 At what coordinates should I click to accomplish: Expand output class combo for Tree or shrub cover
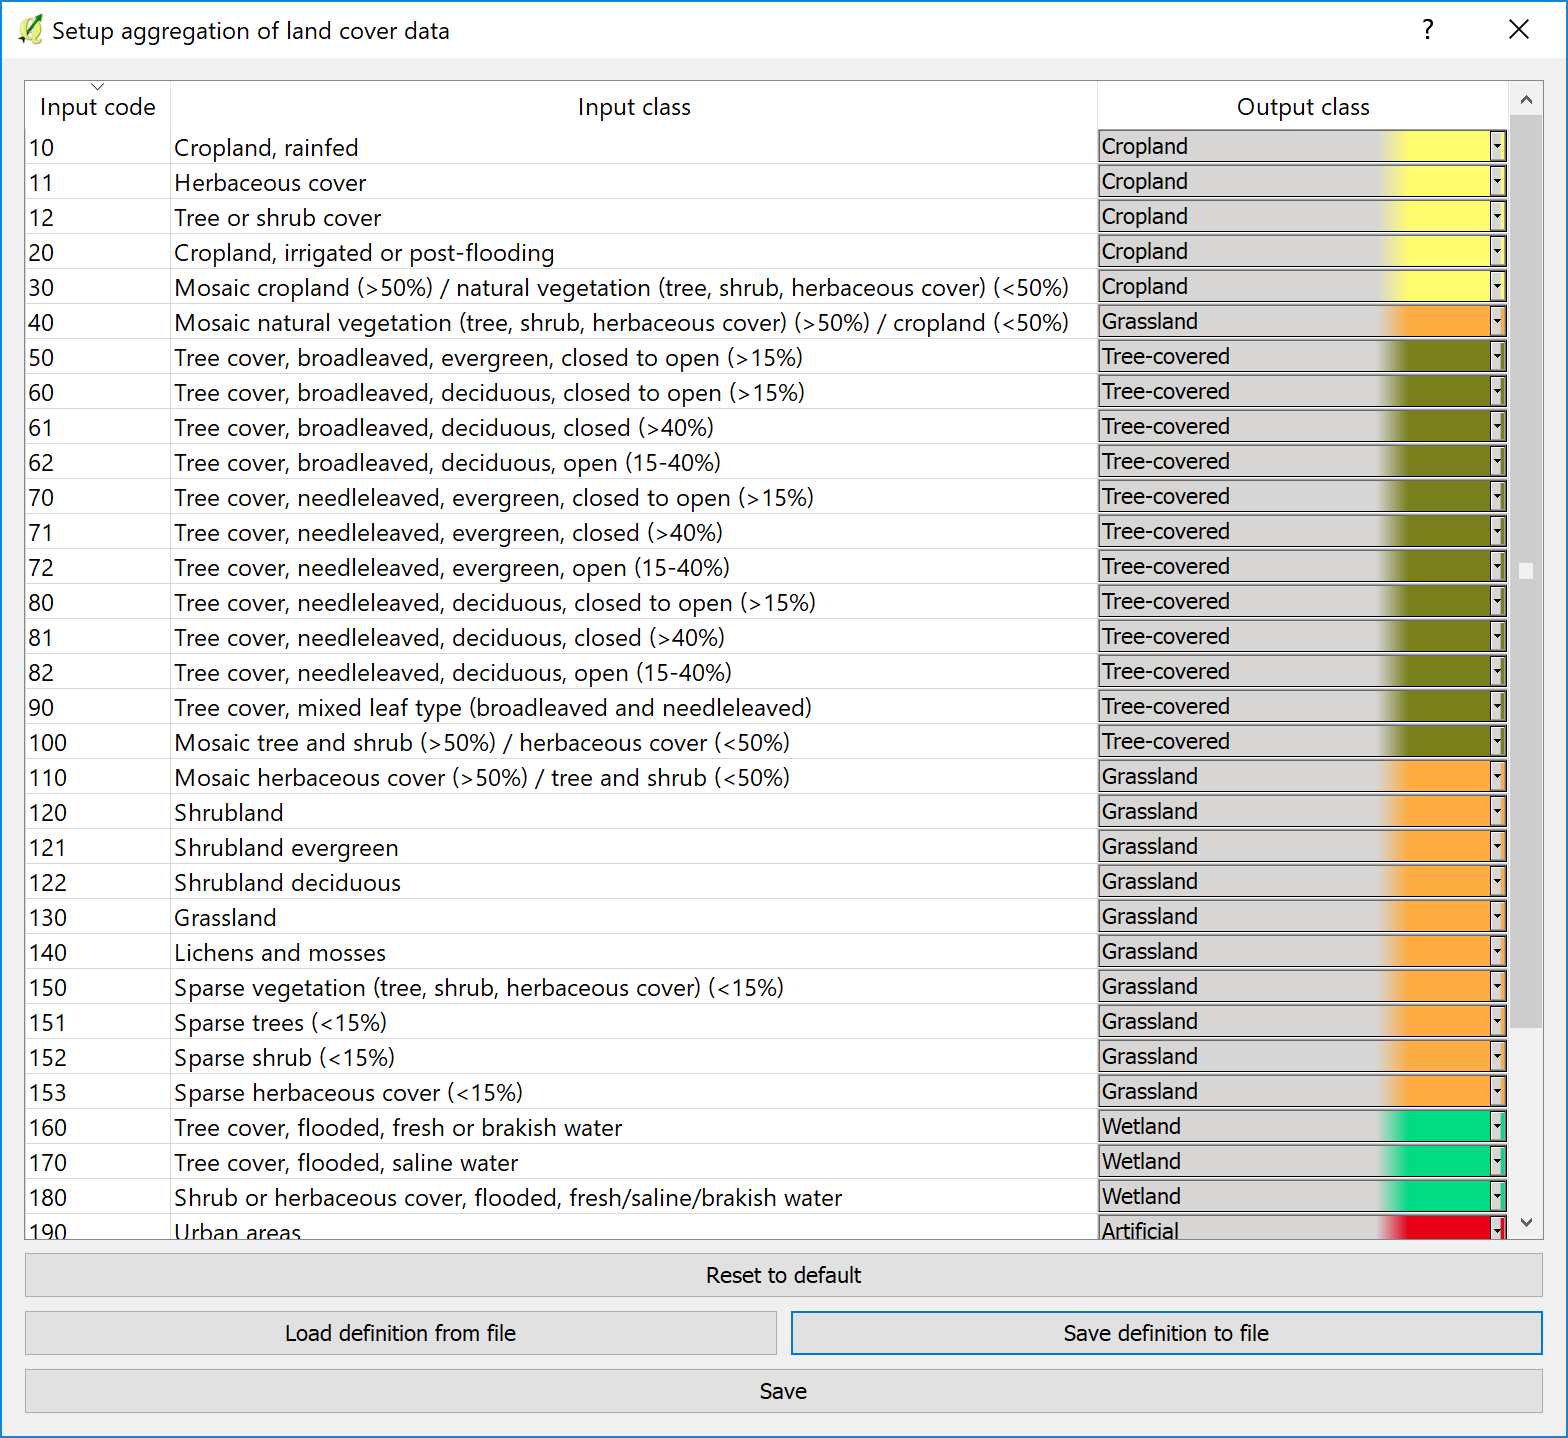click(1302, 216)
